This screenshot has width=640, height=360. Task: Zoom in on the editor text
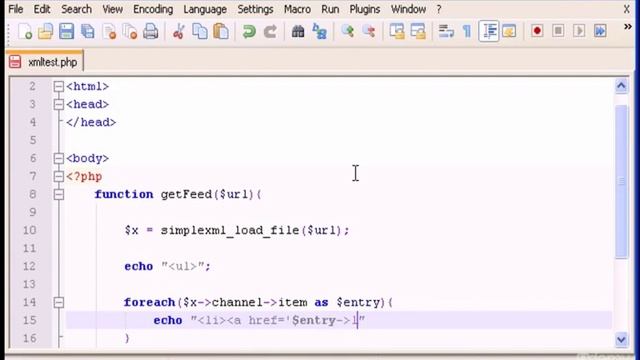[348, 31]
